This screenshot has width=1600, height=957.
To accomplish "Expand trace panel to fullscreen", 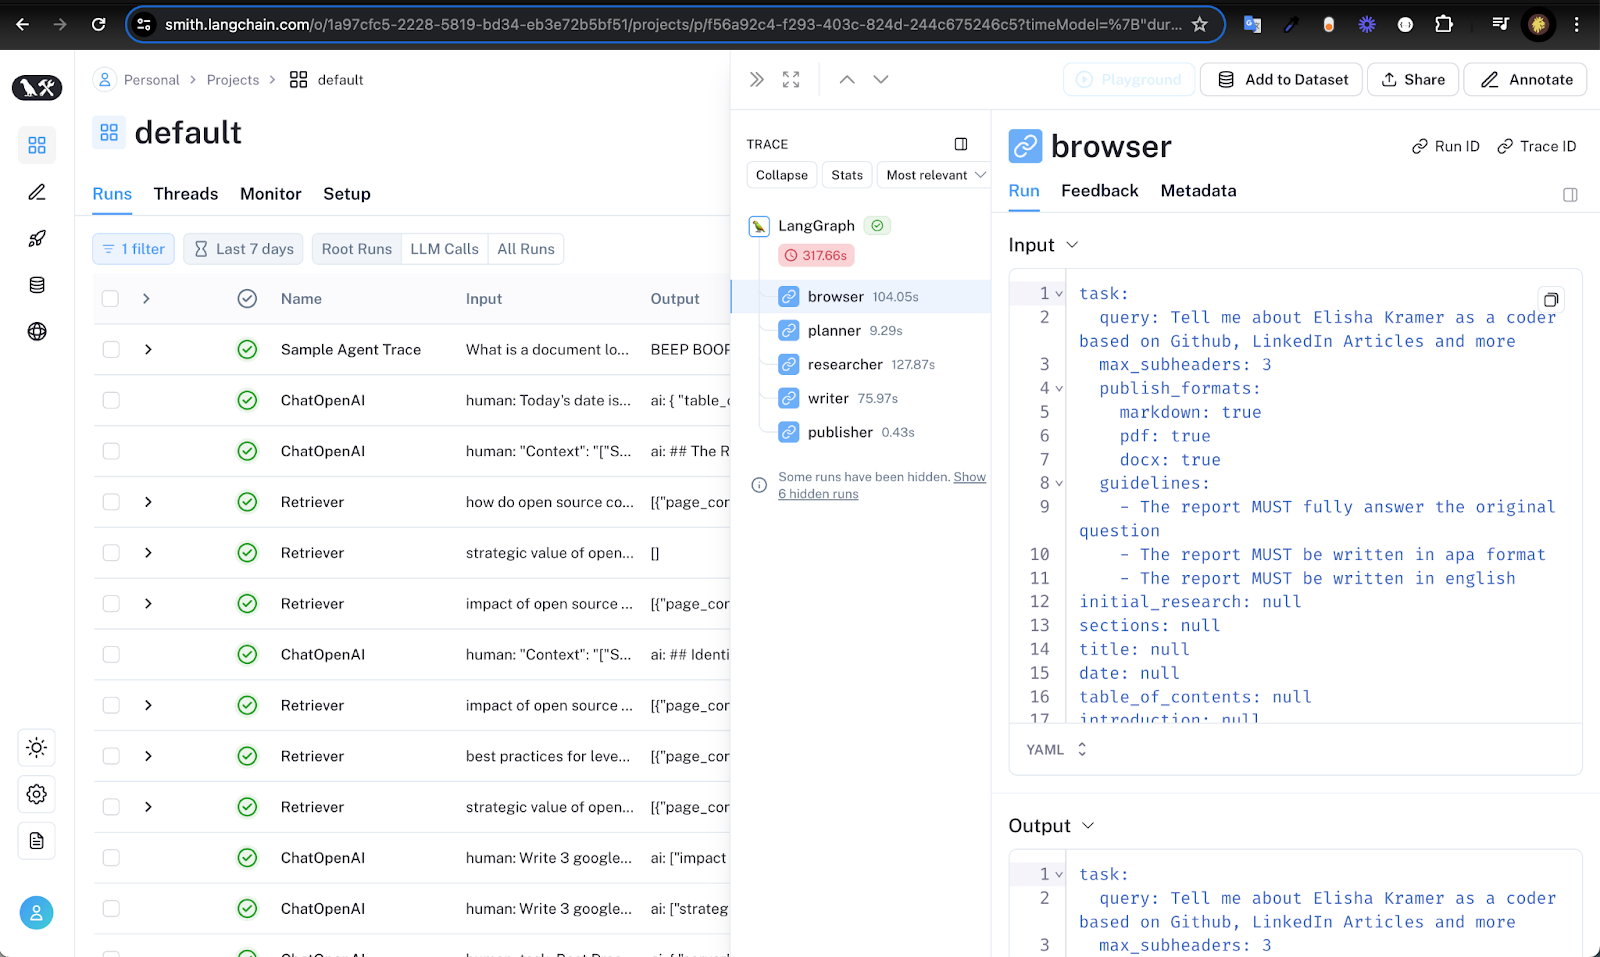I will [x=791, y=80].
